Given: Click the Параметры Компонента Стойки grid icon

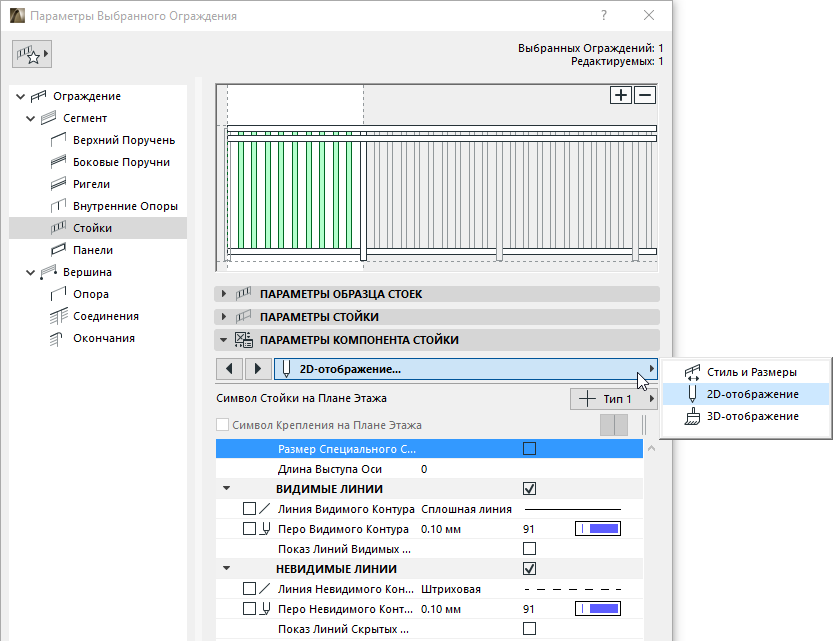Looking at the screenshot, I should coord(242,338).
